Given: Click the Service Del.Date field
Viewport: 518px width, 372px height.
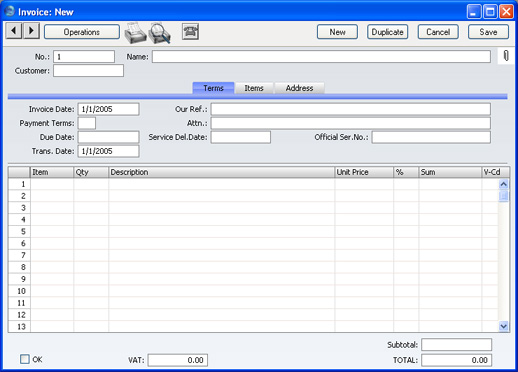Looking at the screenshot, I should (x=241, y=137).
